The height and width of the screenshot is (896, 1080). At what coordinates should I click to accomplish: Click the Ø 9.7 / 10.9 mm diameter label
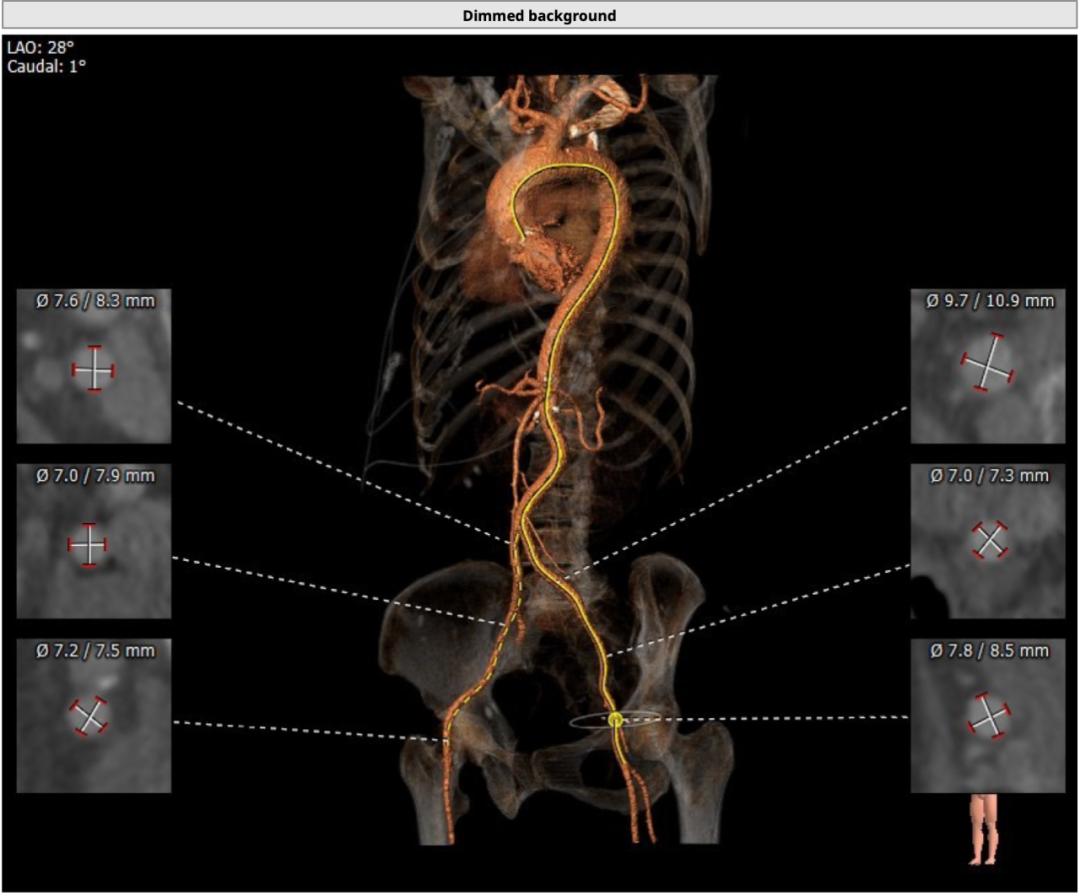tap(989, 300)
